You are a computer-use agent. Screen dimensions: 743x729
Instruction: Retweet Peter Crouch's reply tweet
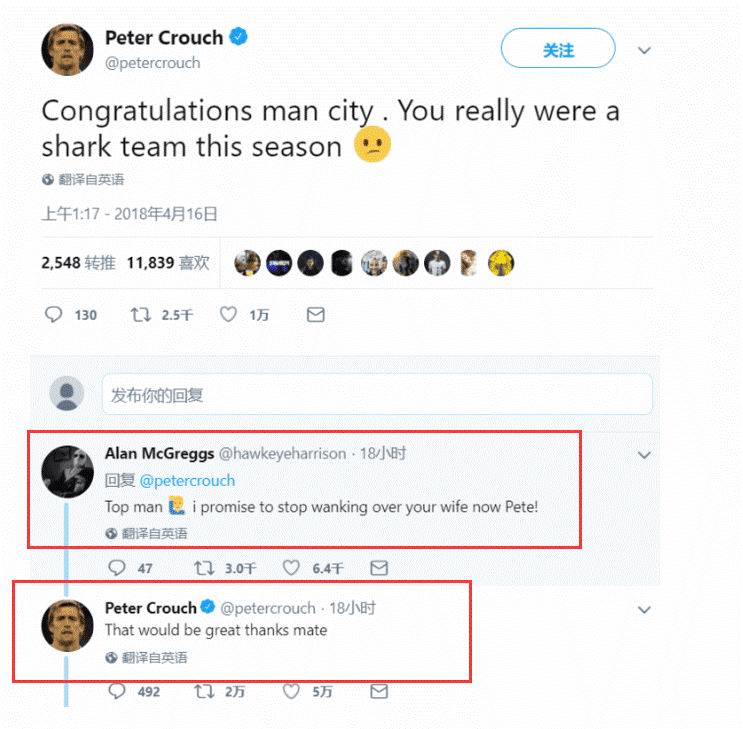tap(204, 691)
